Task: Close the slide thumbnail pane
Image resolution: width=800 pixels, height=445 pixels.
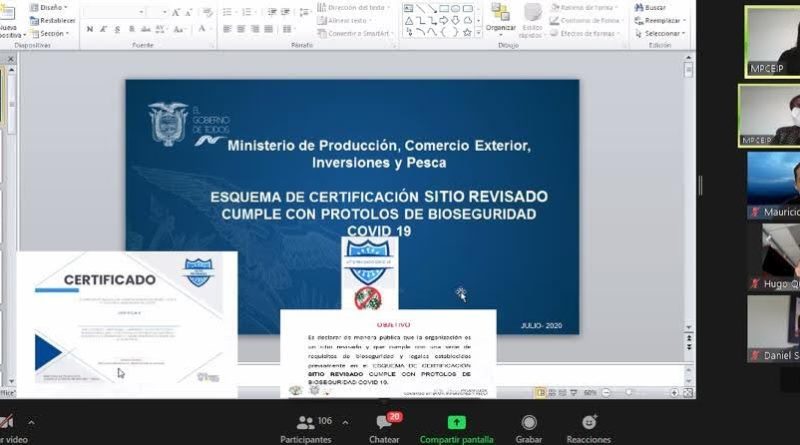Action: click(10, 59)
